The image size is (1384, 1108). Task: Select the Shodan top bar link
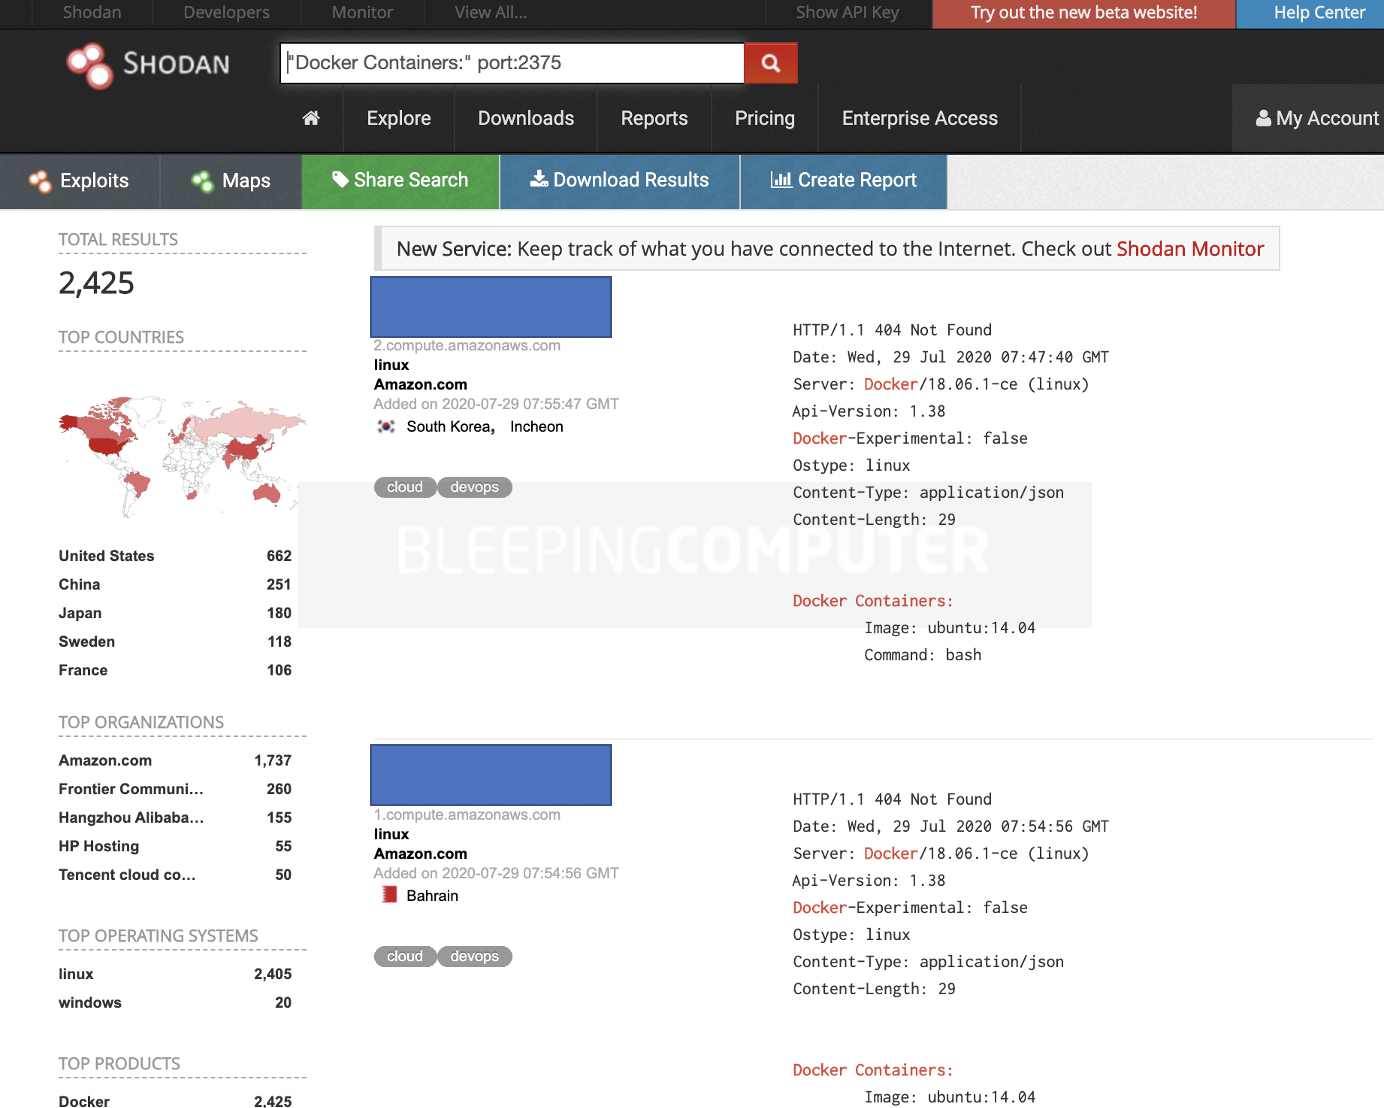92,12
